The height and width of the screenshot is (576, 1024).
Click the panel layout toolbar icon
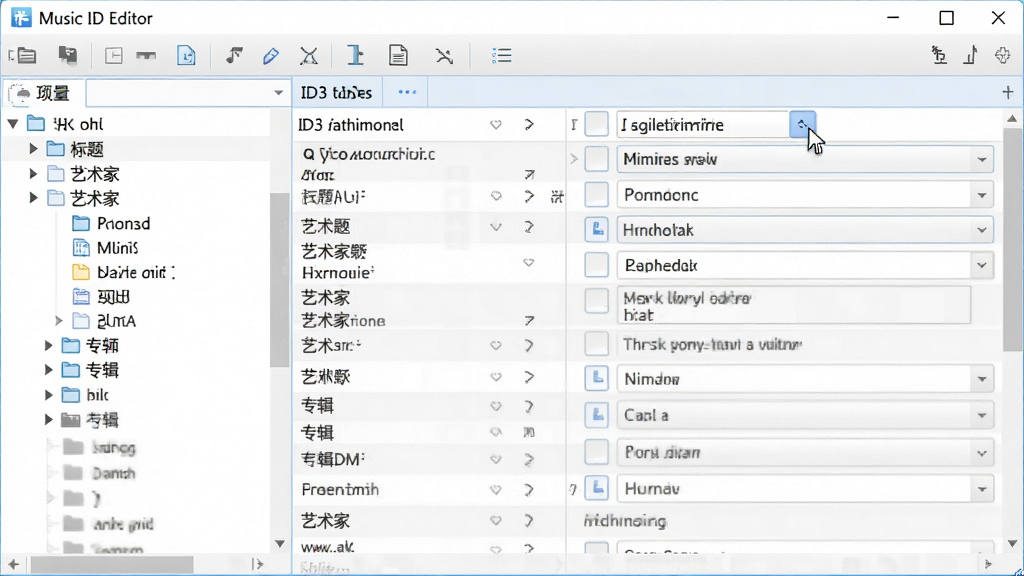114,56
